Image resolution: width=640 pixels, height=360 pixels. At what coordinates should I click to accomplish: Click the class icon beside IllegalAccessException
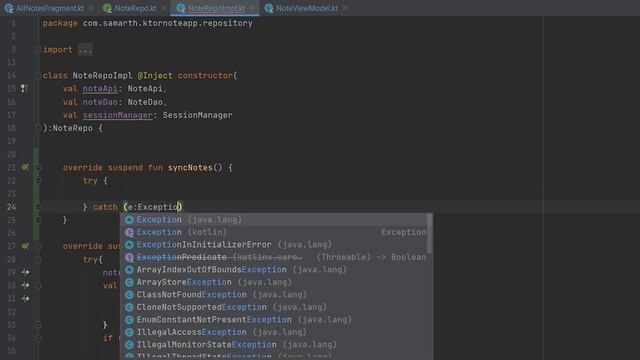pos(129,332)
